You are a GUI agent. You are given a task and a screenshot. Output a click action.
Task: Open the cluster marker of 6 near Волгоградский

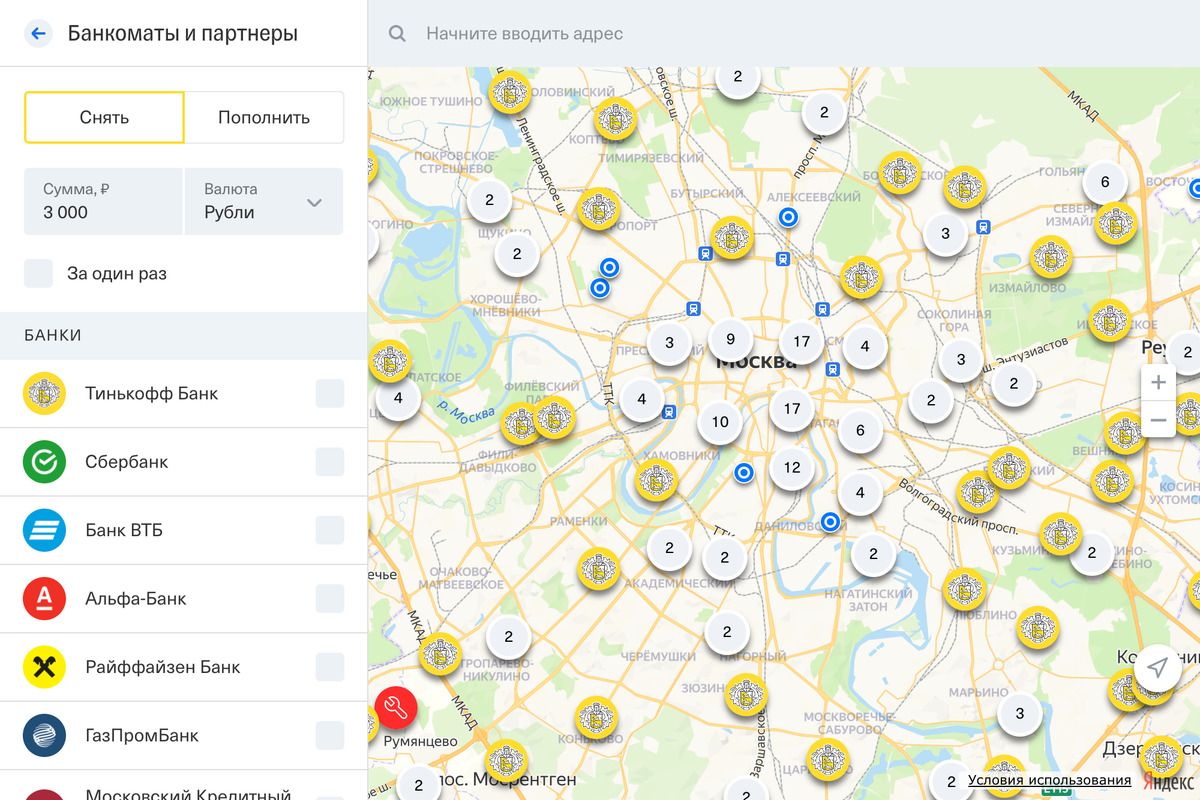tap(860, 431)
